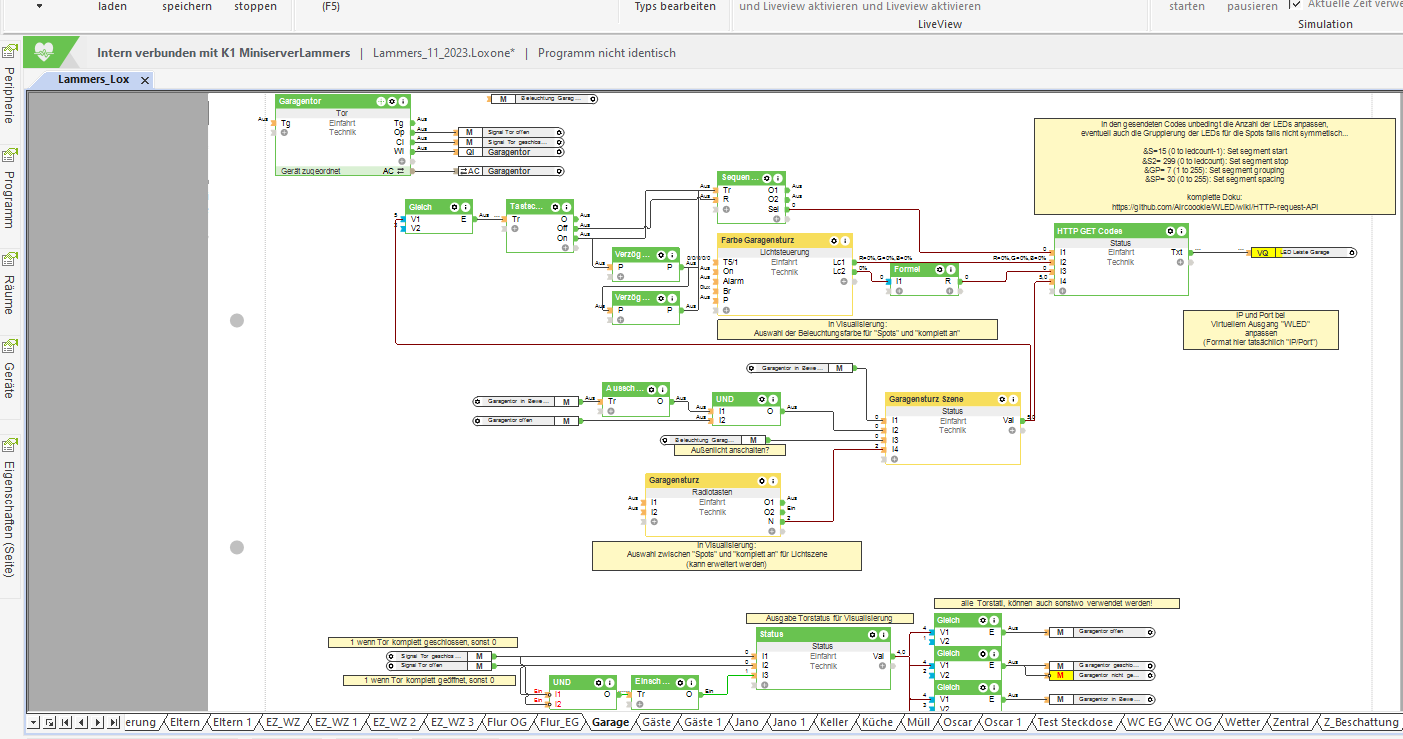The width and height of the screenshot is (1403, 739).
Task: Click settings gear on Sequen block
Action: point(766,177)
